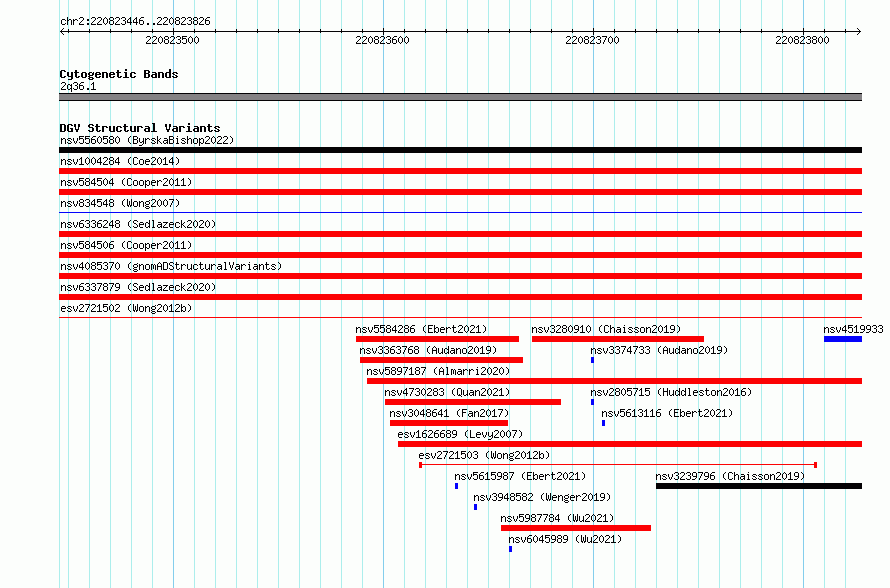The image size is (890, 588).
Task: Open variant nsv6045989 (Wu2021)
Action: tap(565, 539)
